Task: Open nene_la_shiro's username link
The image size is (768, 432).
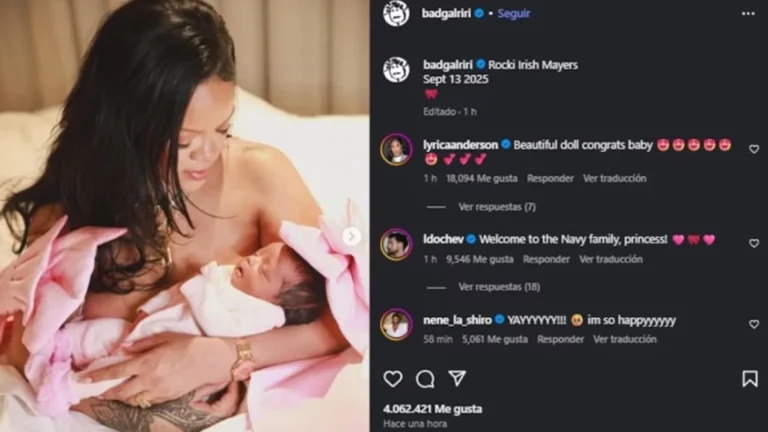Action: (457, 320)
